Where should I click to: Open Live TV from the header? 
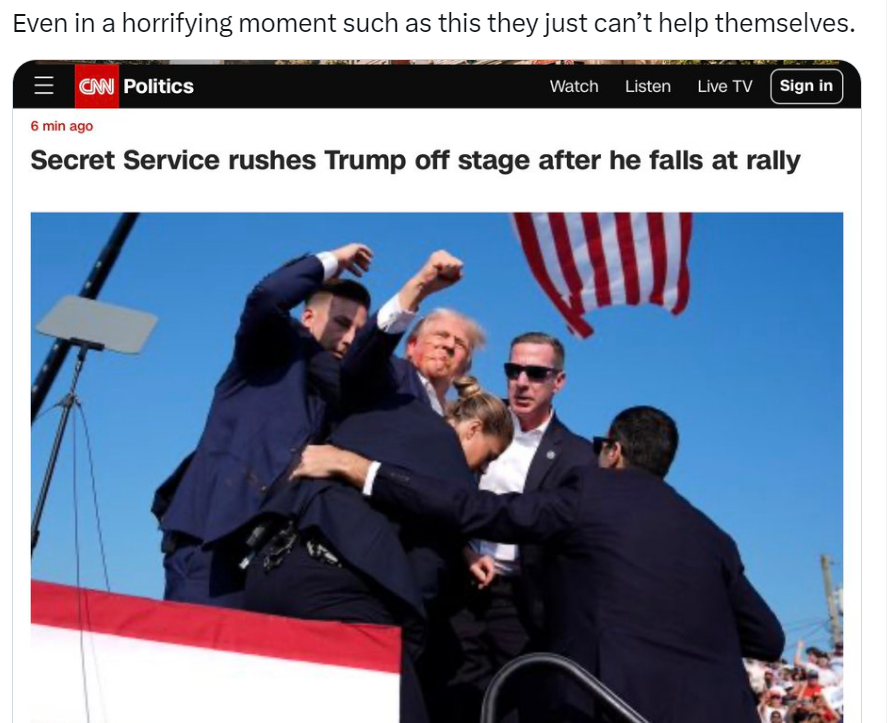725,86
